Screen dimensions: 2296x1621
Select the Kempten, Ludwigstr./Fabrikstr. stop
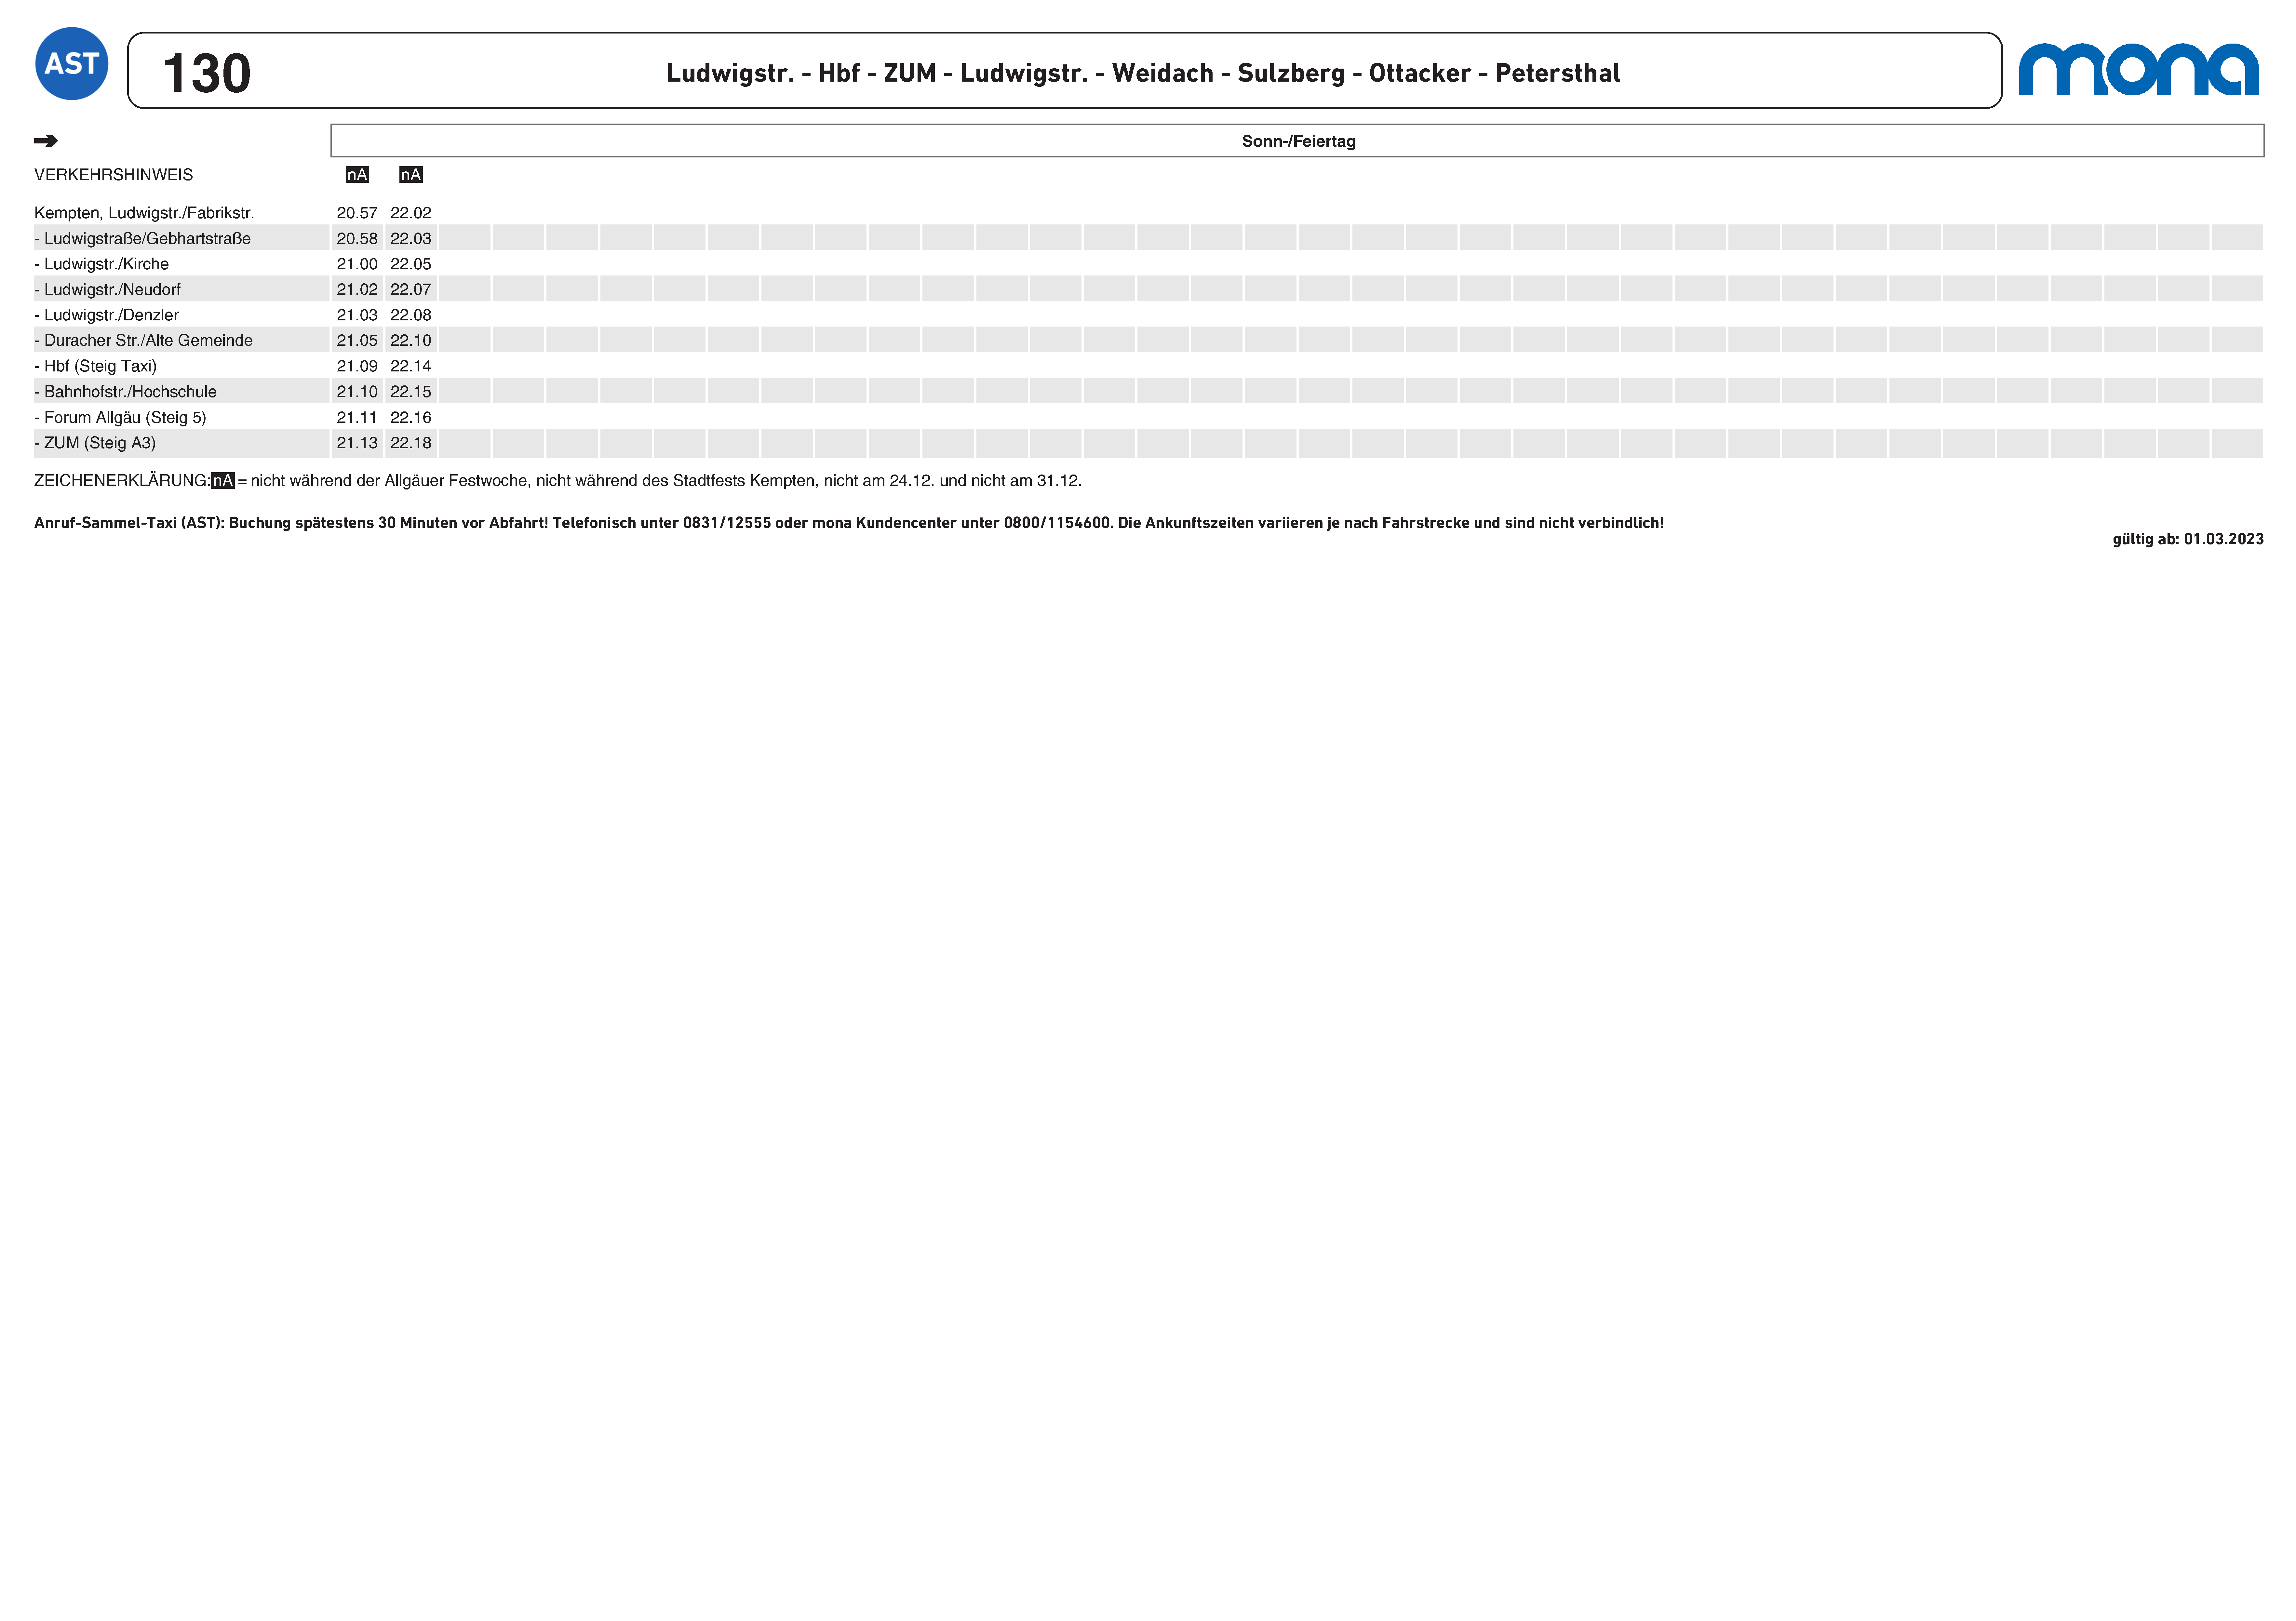click(x=144, y=213)
